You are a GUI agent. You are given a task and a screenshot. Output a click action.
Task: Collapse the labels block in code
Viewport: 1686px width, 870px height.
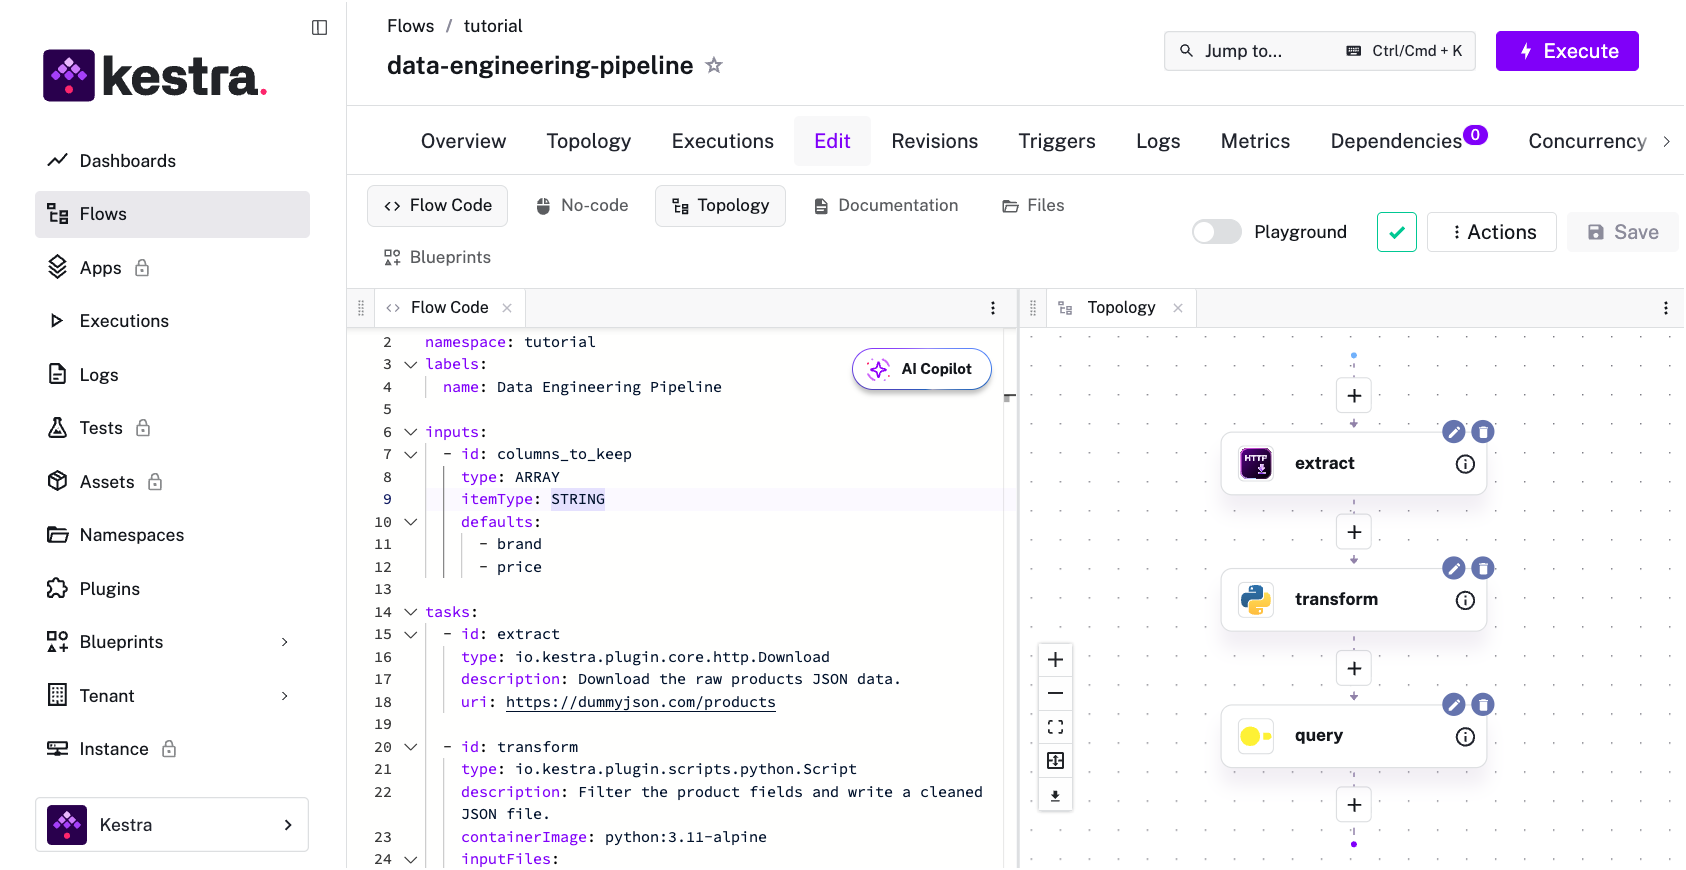click(x=410, y=365)
